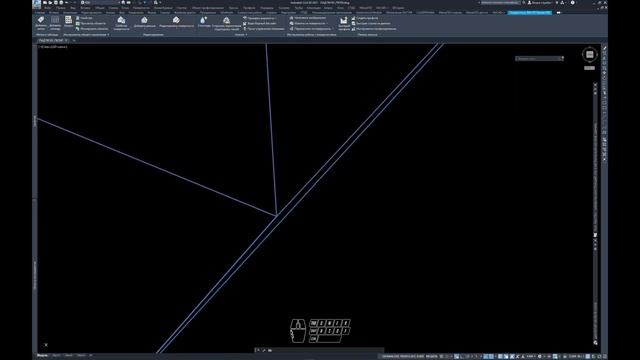
Task: Select the Water Drop analysis tool
Action: coord(203,22)
